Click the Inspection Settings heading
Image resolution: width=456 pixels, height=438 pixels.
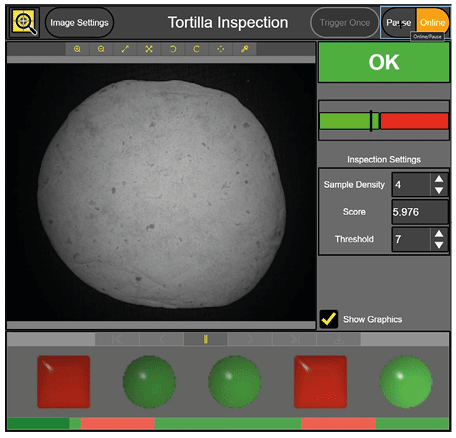point(384,159)
